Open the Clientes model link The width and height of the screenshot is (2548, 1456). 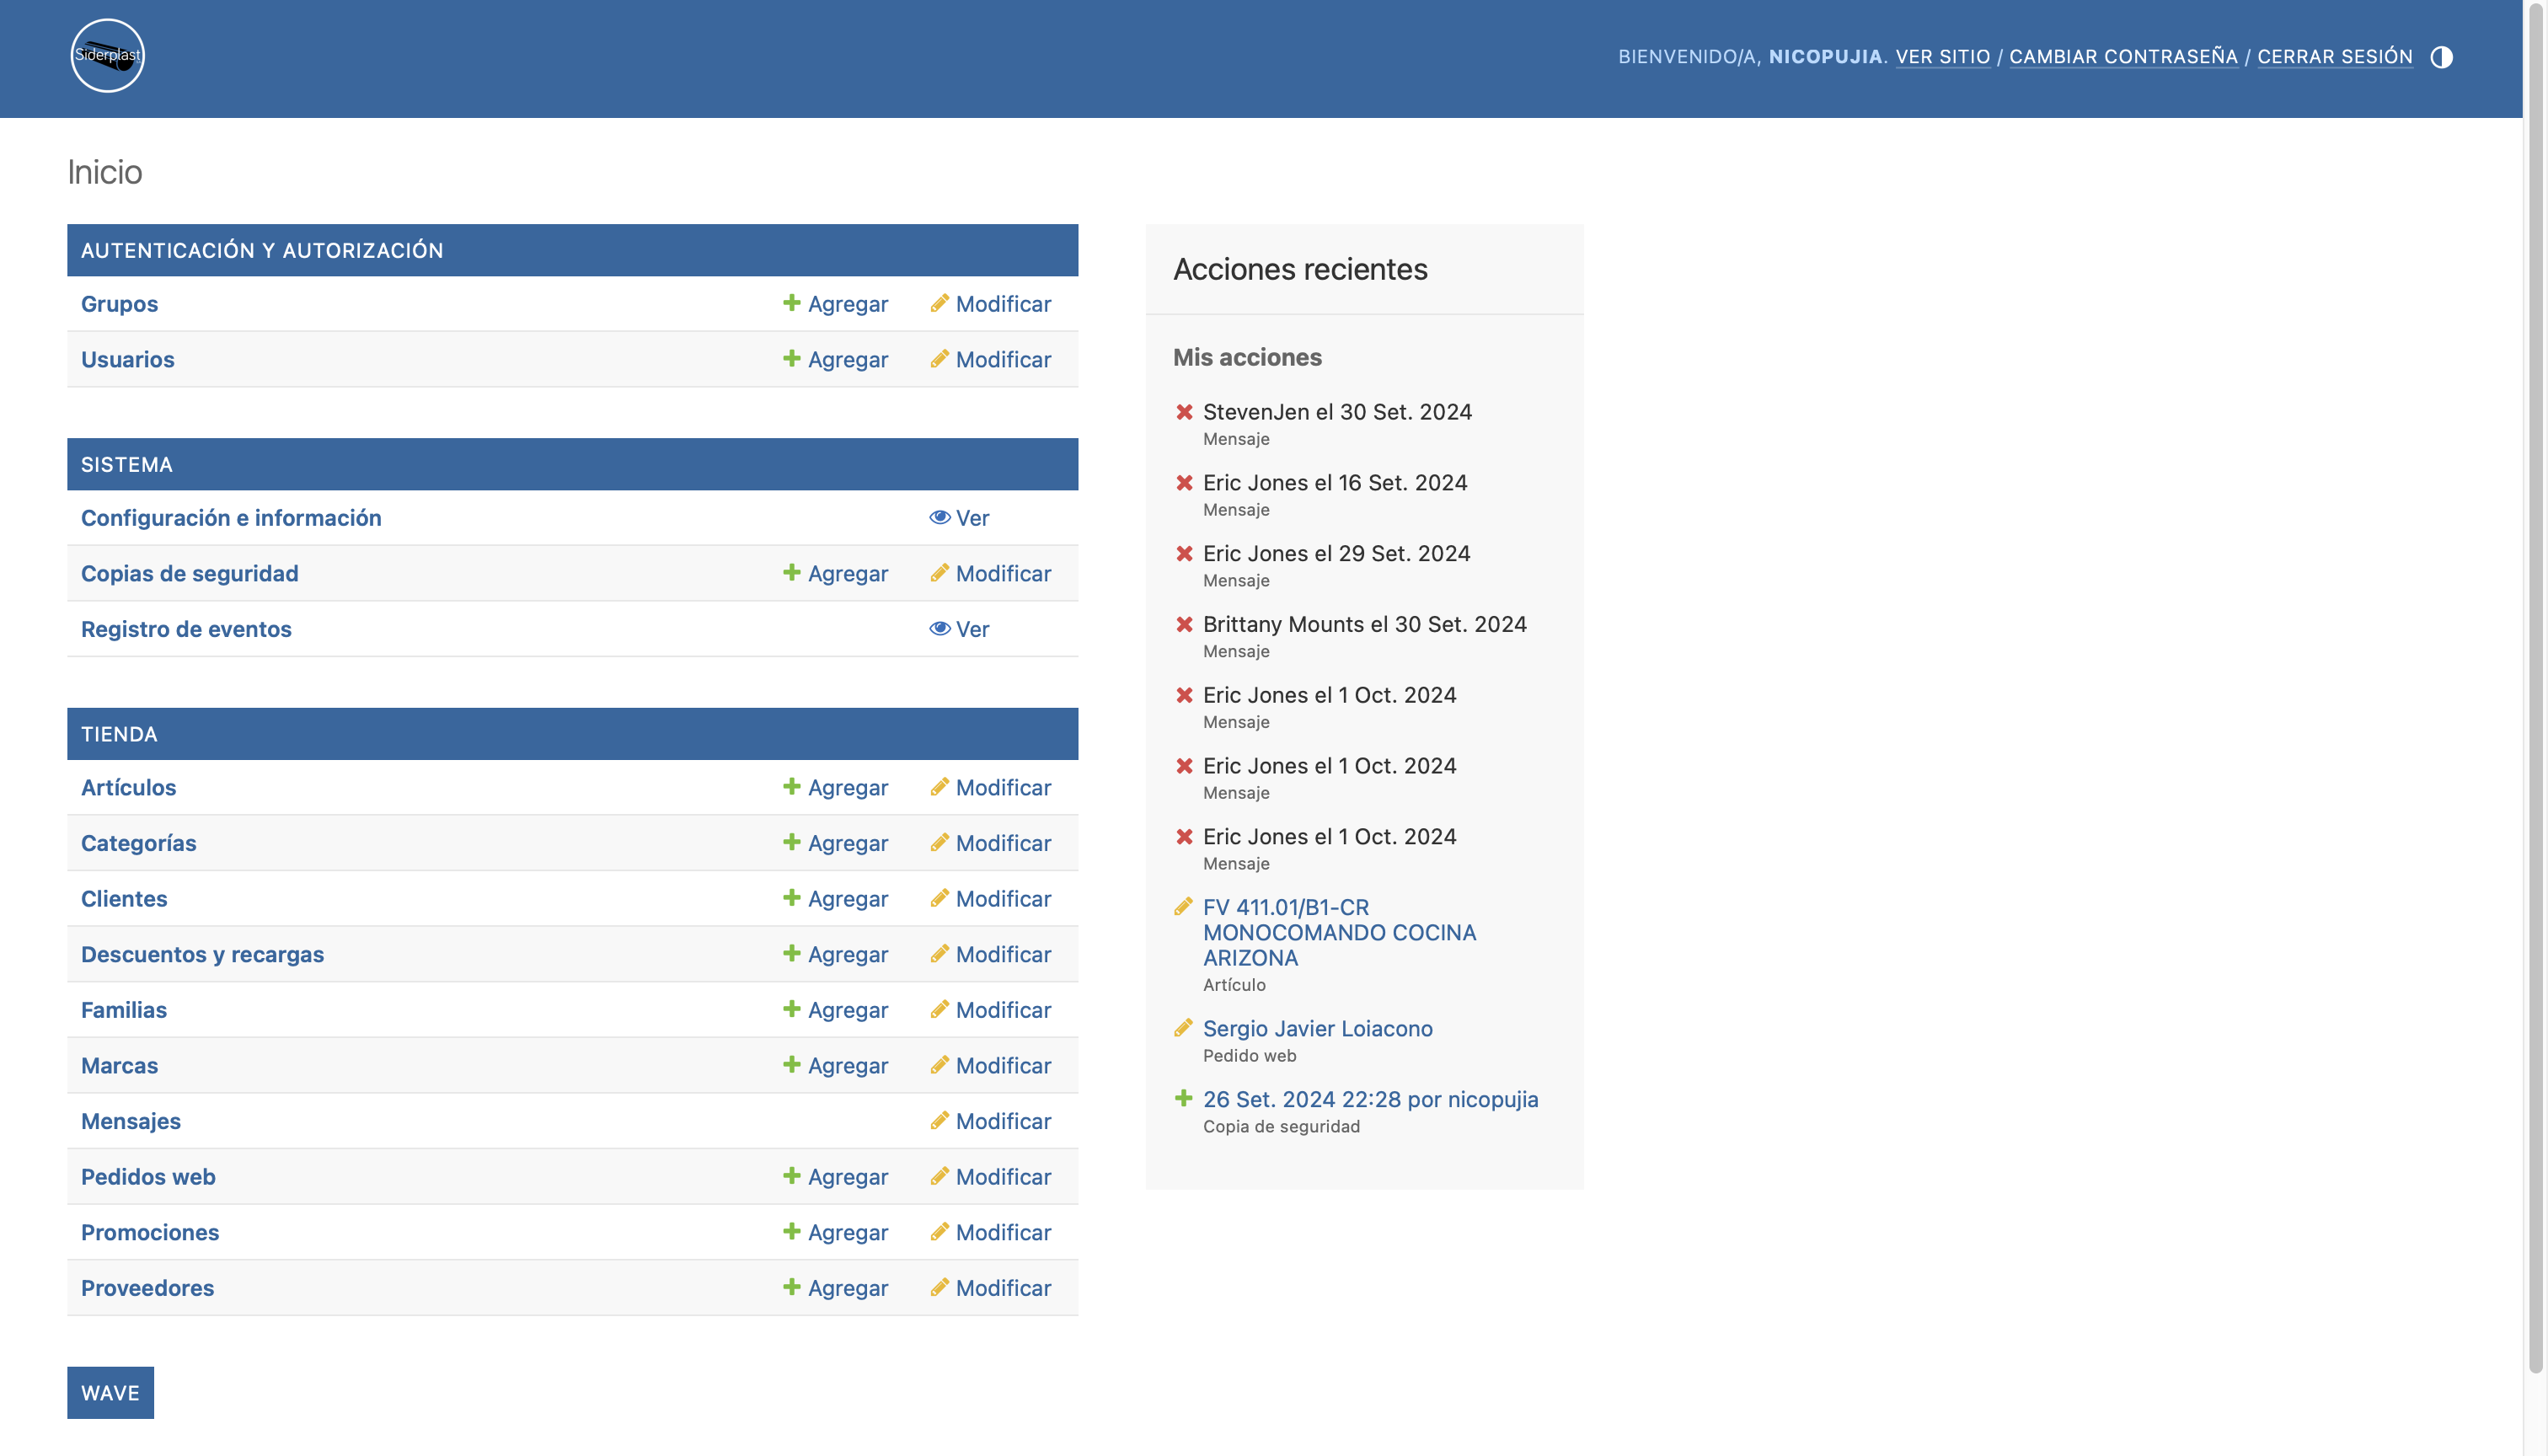pos(124,899)
